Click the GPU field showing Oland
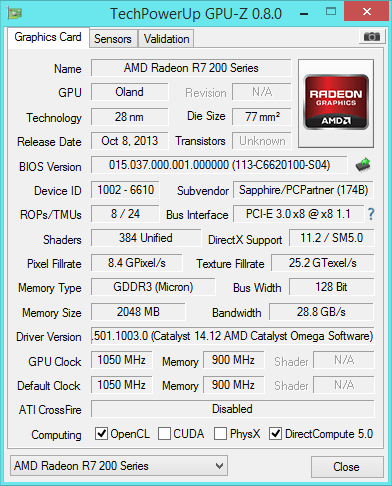 tap(129, 92)
